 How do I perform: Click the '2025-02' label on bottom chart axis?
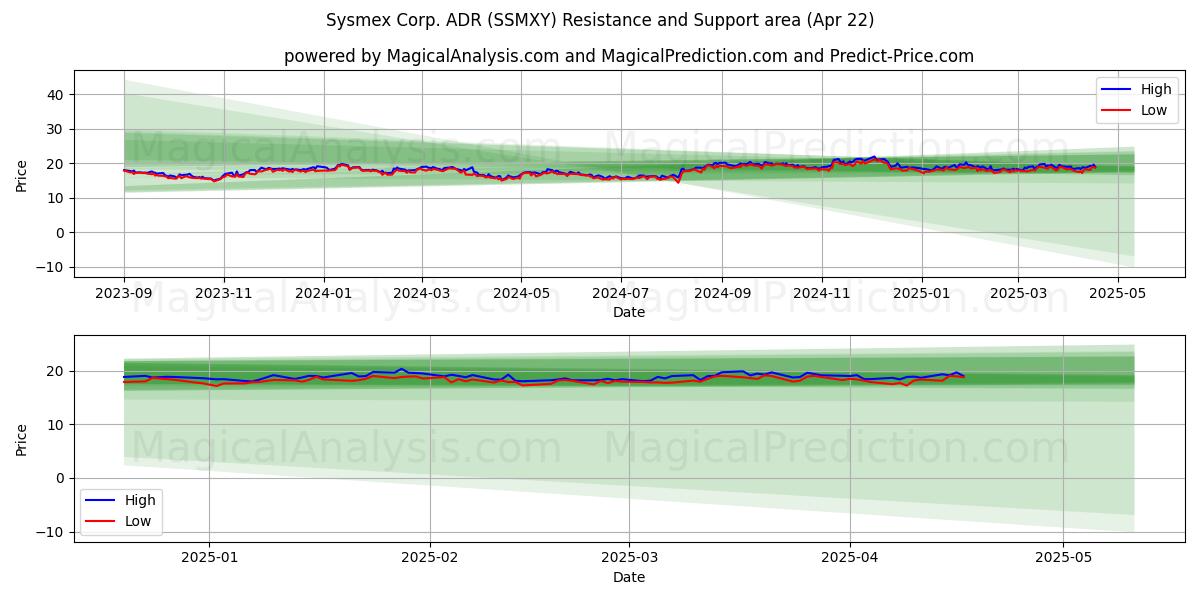click(430, 560)
